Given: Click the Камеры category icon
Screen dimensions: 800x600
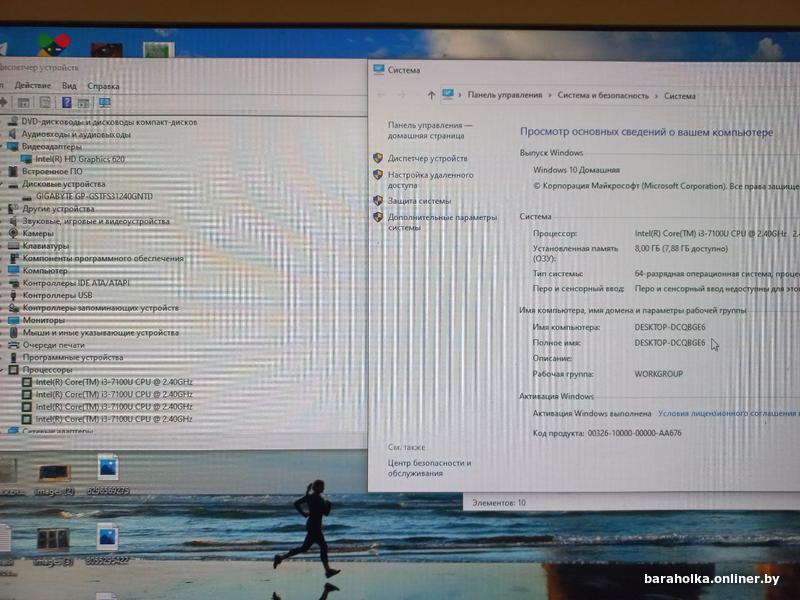Looking at the screenshot, I should tap(14, 233).
